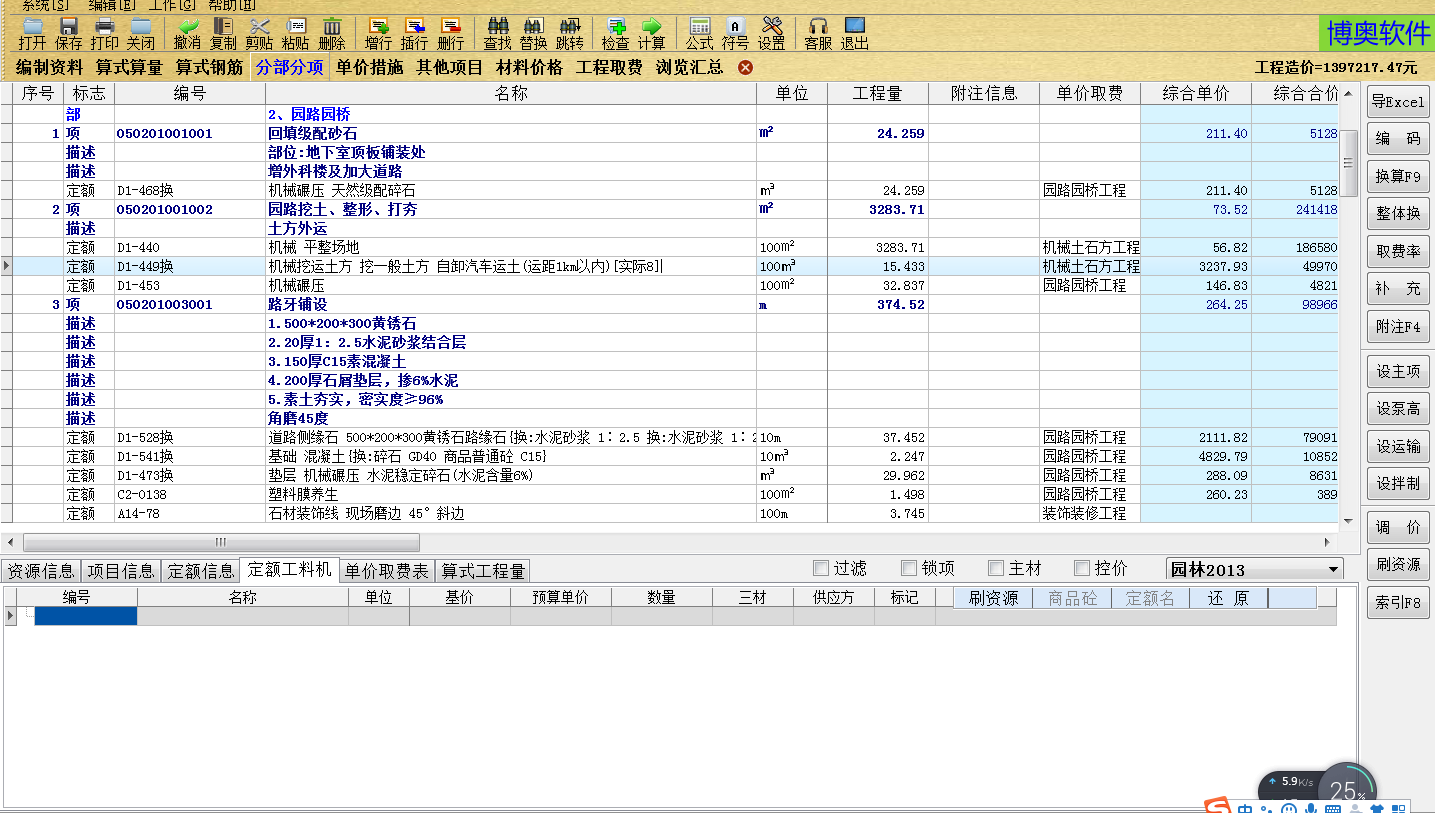The width and height of the screenshot is (1435, 813).
Task: Open the 算式工程量 bottom tab
Action: 483,571
